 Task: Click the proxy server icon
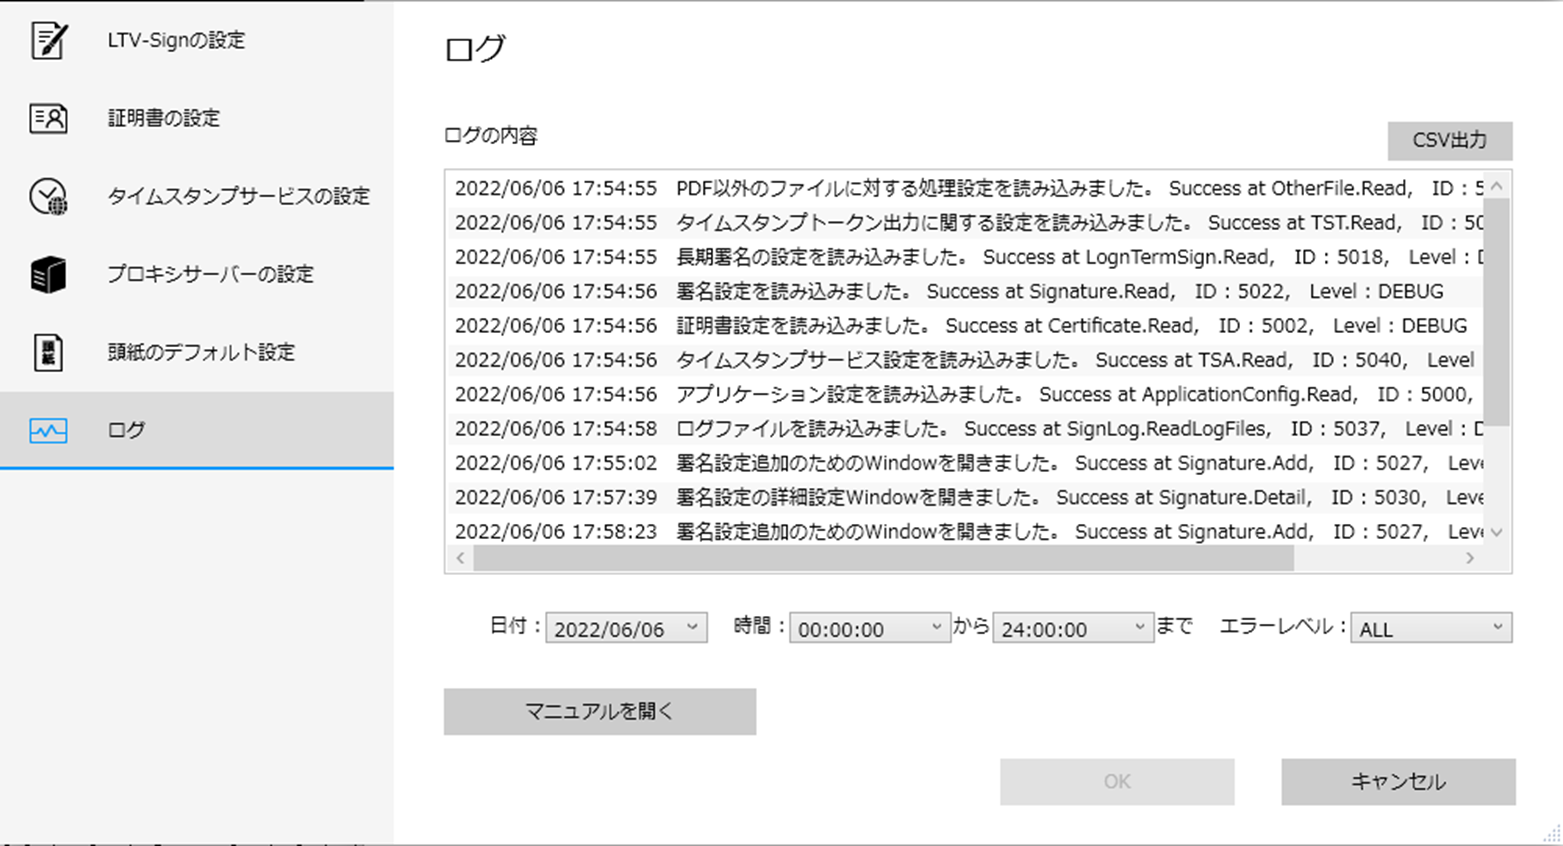[48, 275]
